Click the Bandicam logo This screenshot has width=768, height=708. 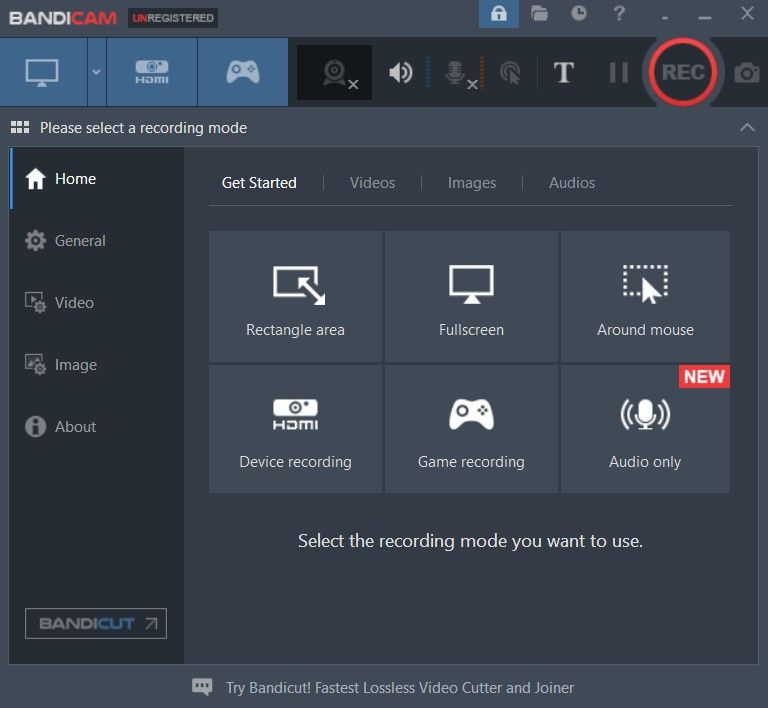(x=63, y=18)
